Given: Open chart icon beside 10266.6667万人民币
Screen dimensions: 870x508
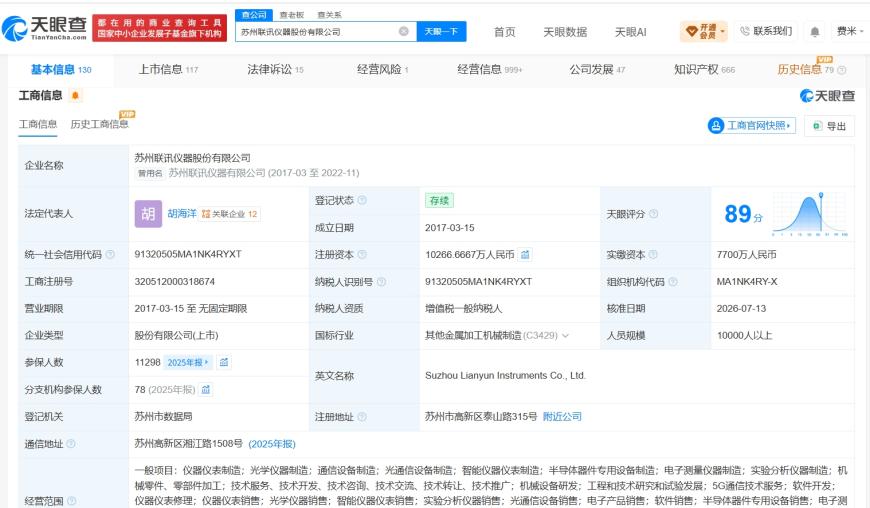Looking at the screenshot, I should (x=525, y=255).
